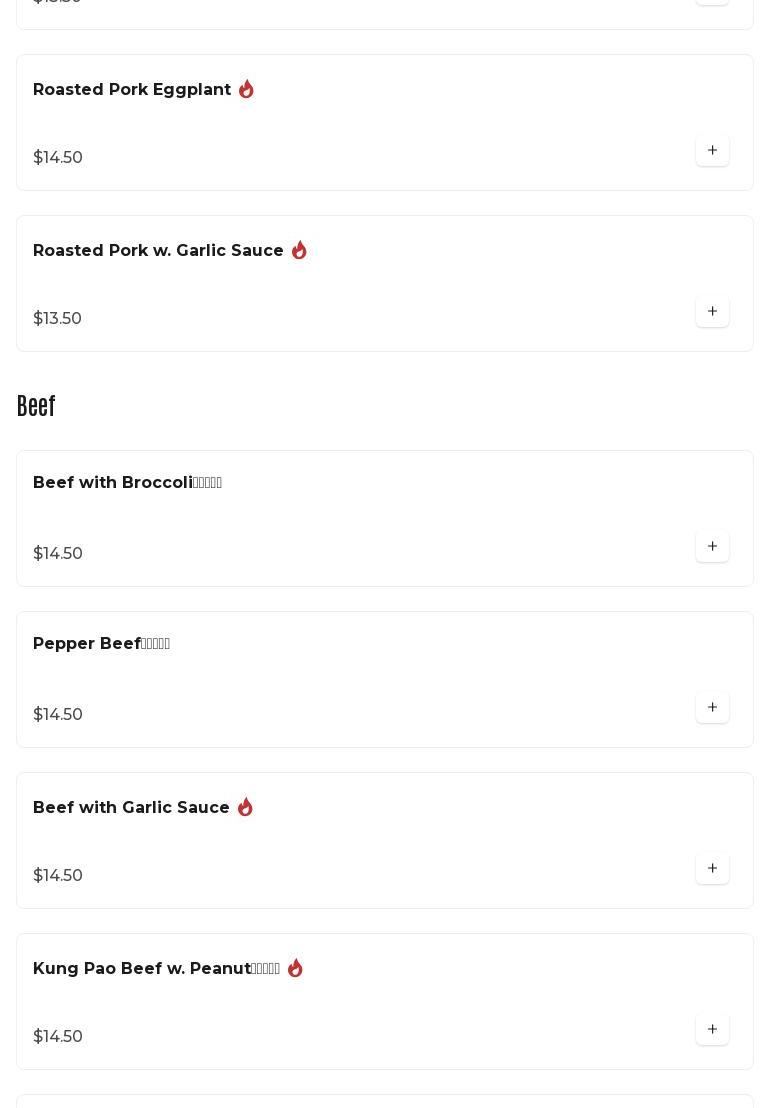Click the spicy flame icon beside Roasted Pork Eggplant
770x1108 pixels.
tap(246, 90)
